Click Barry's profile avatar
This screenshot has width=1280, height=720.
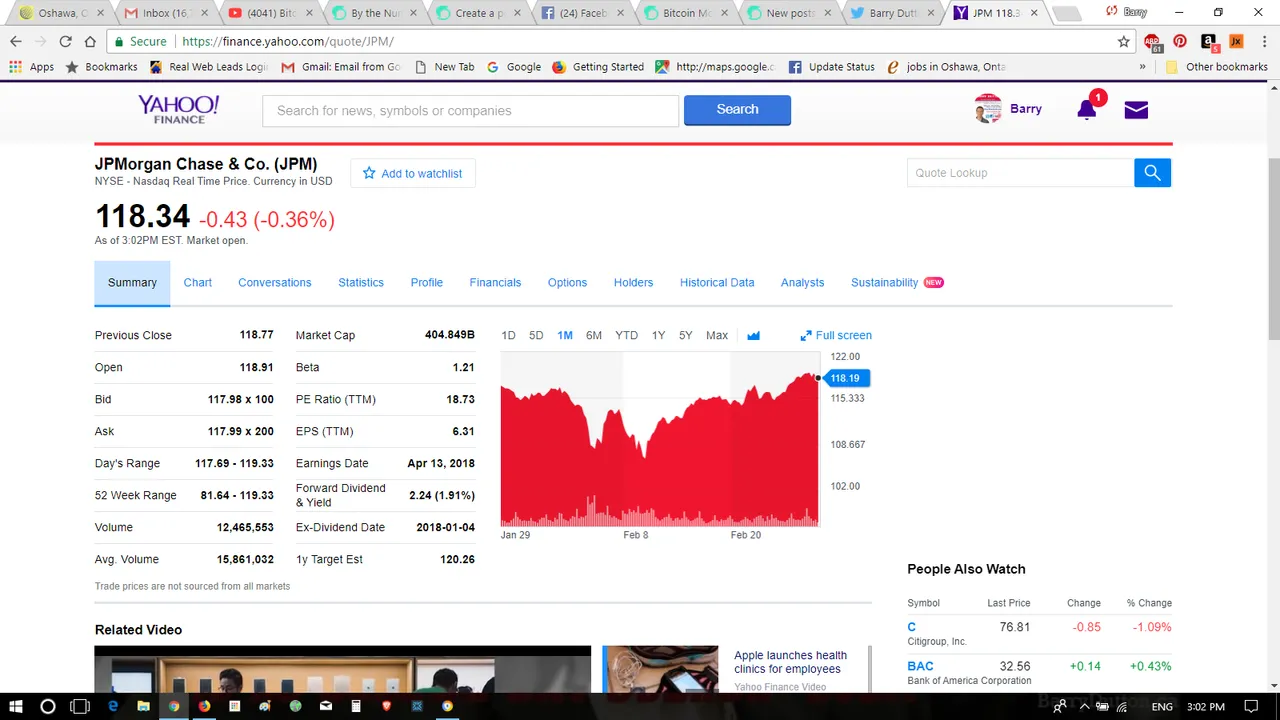coord(988,109)
